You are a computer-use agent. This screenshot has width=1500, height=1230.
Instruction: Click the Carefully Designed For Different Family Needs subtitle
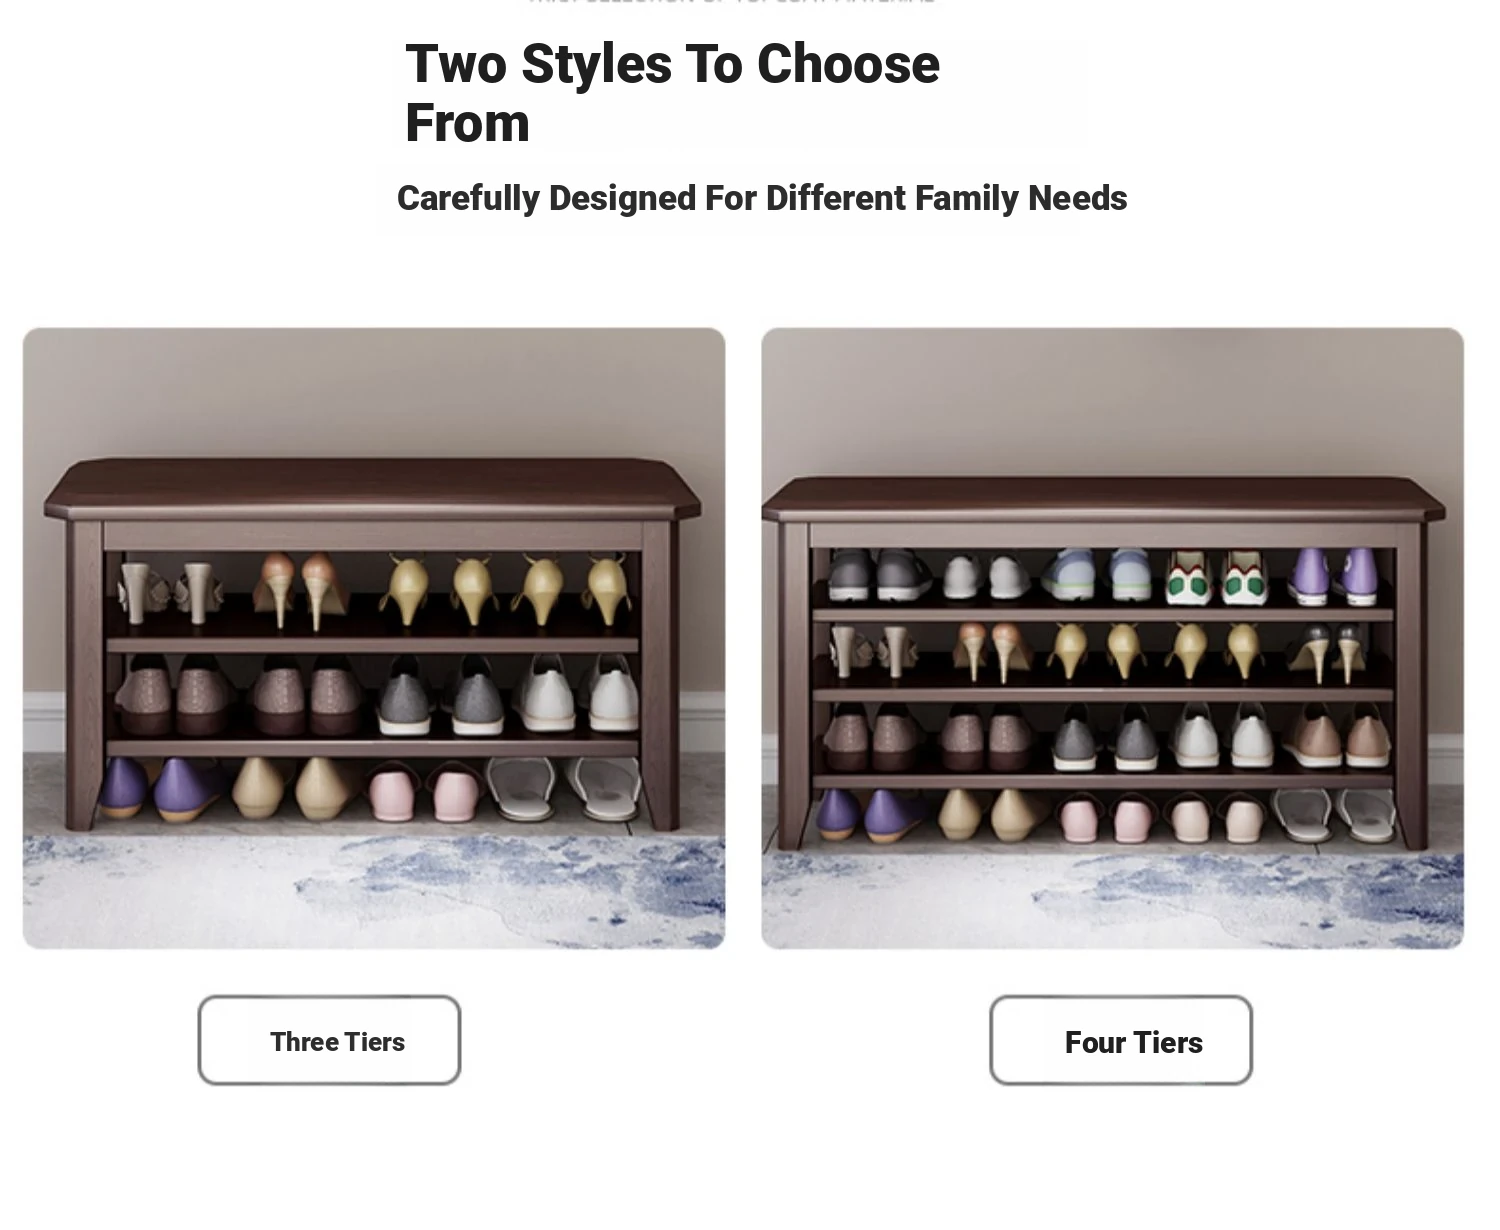coord(762,198)
